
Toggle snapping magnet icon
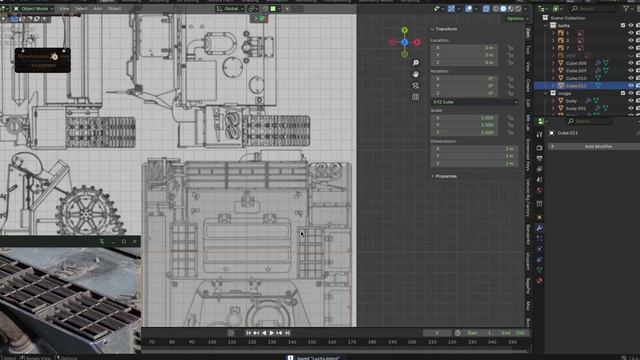point(266,9)
